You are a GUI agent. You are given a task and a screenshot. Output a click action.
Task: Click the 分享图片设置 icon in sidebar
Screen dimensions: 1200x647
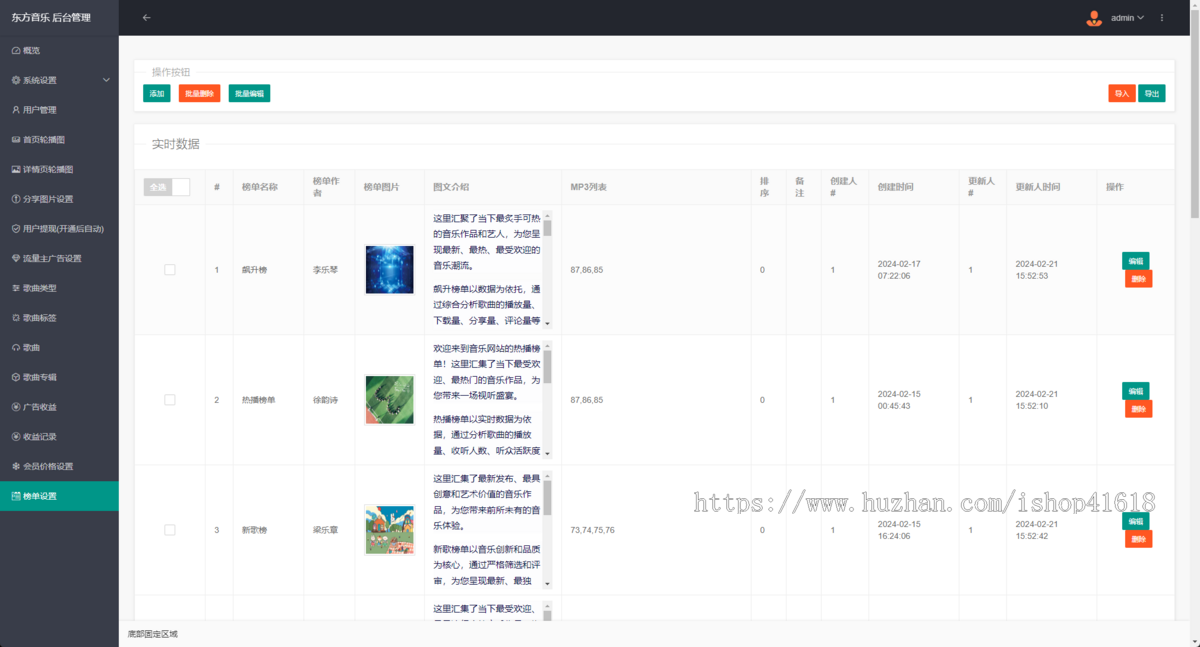(16, 199)
